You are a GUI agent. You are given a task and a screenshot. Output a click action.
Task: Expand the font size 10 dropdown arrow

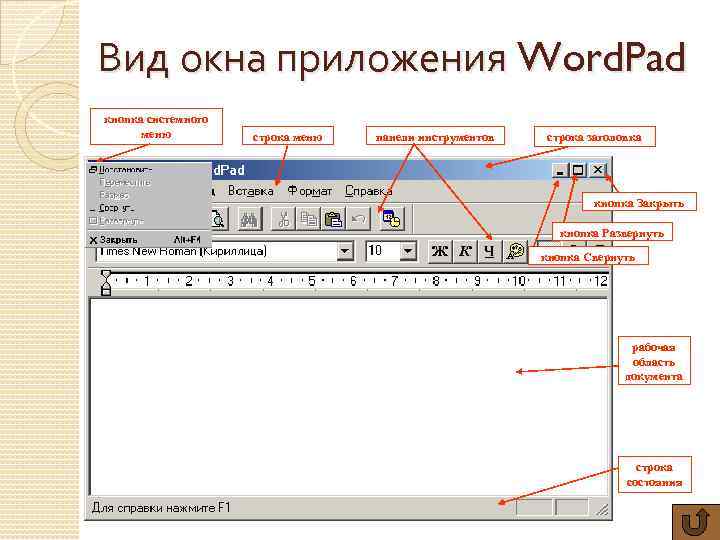pyautogui.click(x=408, y=251)
